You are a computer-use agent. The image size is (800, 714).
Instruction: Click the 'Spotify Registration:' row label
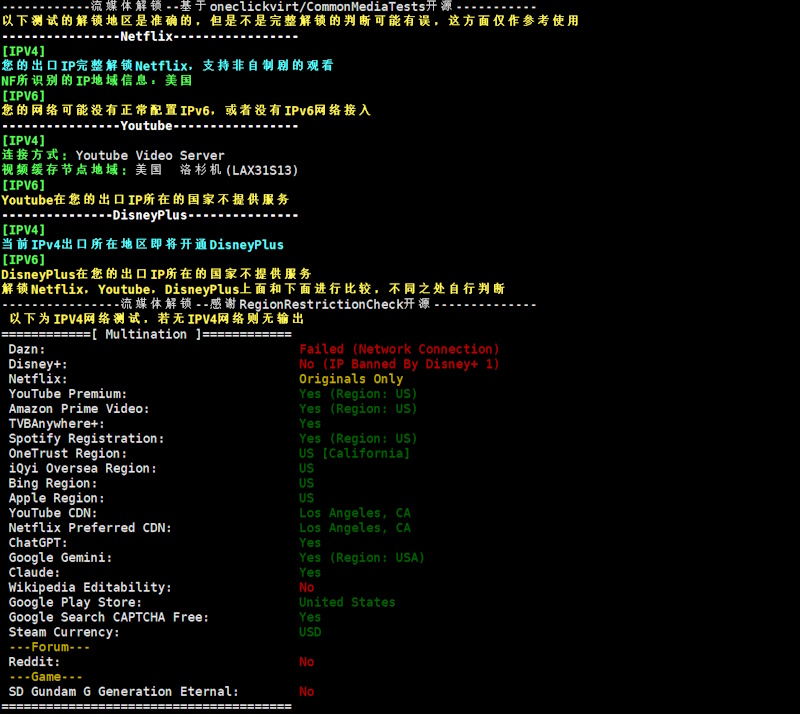tap(86, 438)
